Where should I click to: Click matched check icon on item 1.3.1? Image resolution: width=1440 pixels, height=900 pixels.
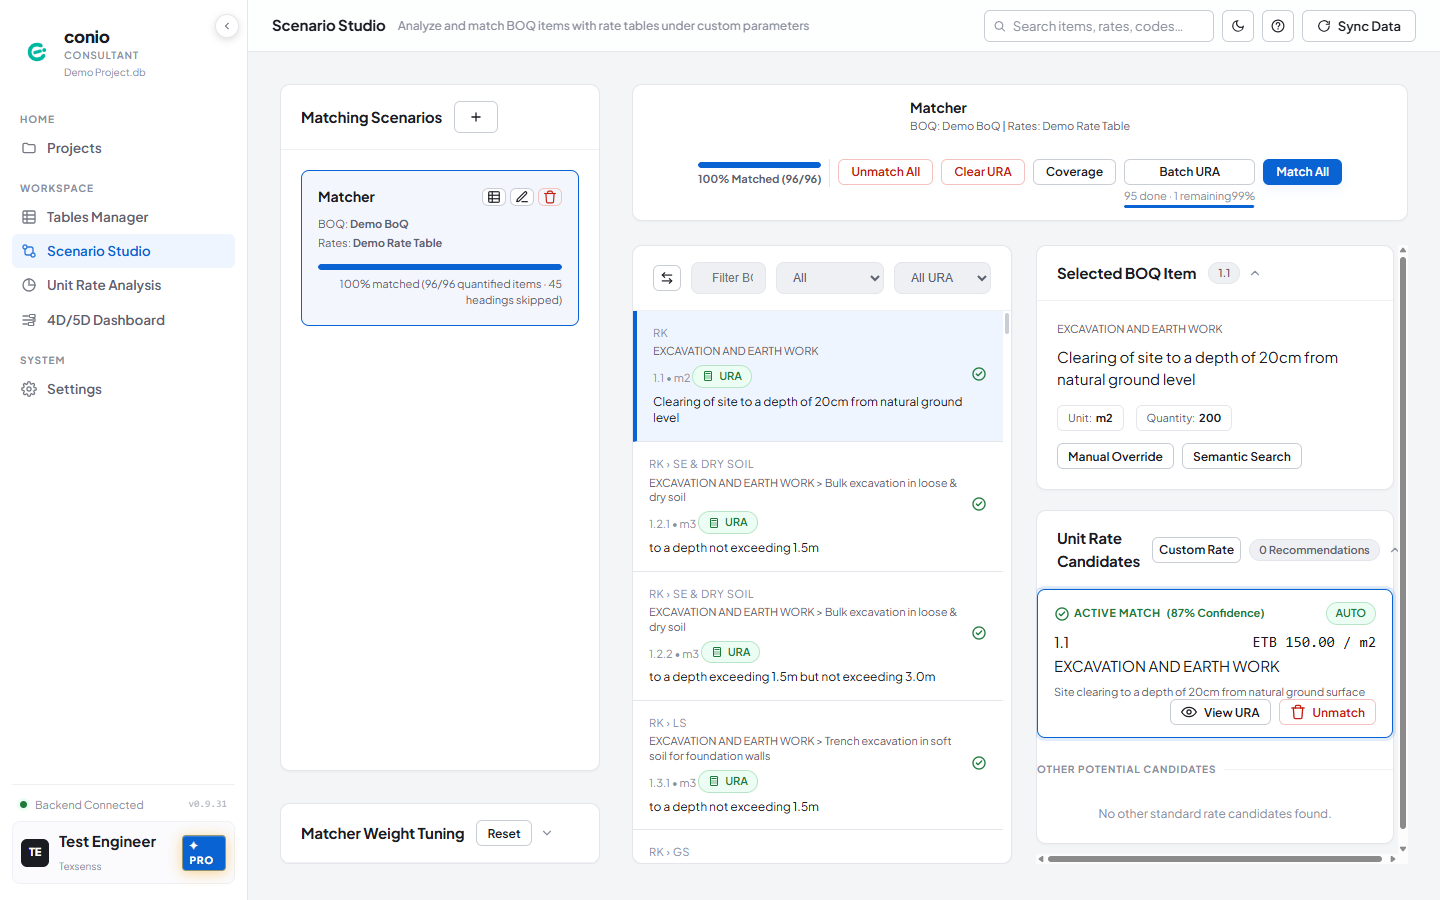[x=979, y=763]
